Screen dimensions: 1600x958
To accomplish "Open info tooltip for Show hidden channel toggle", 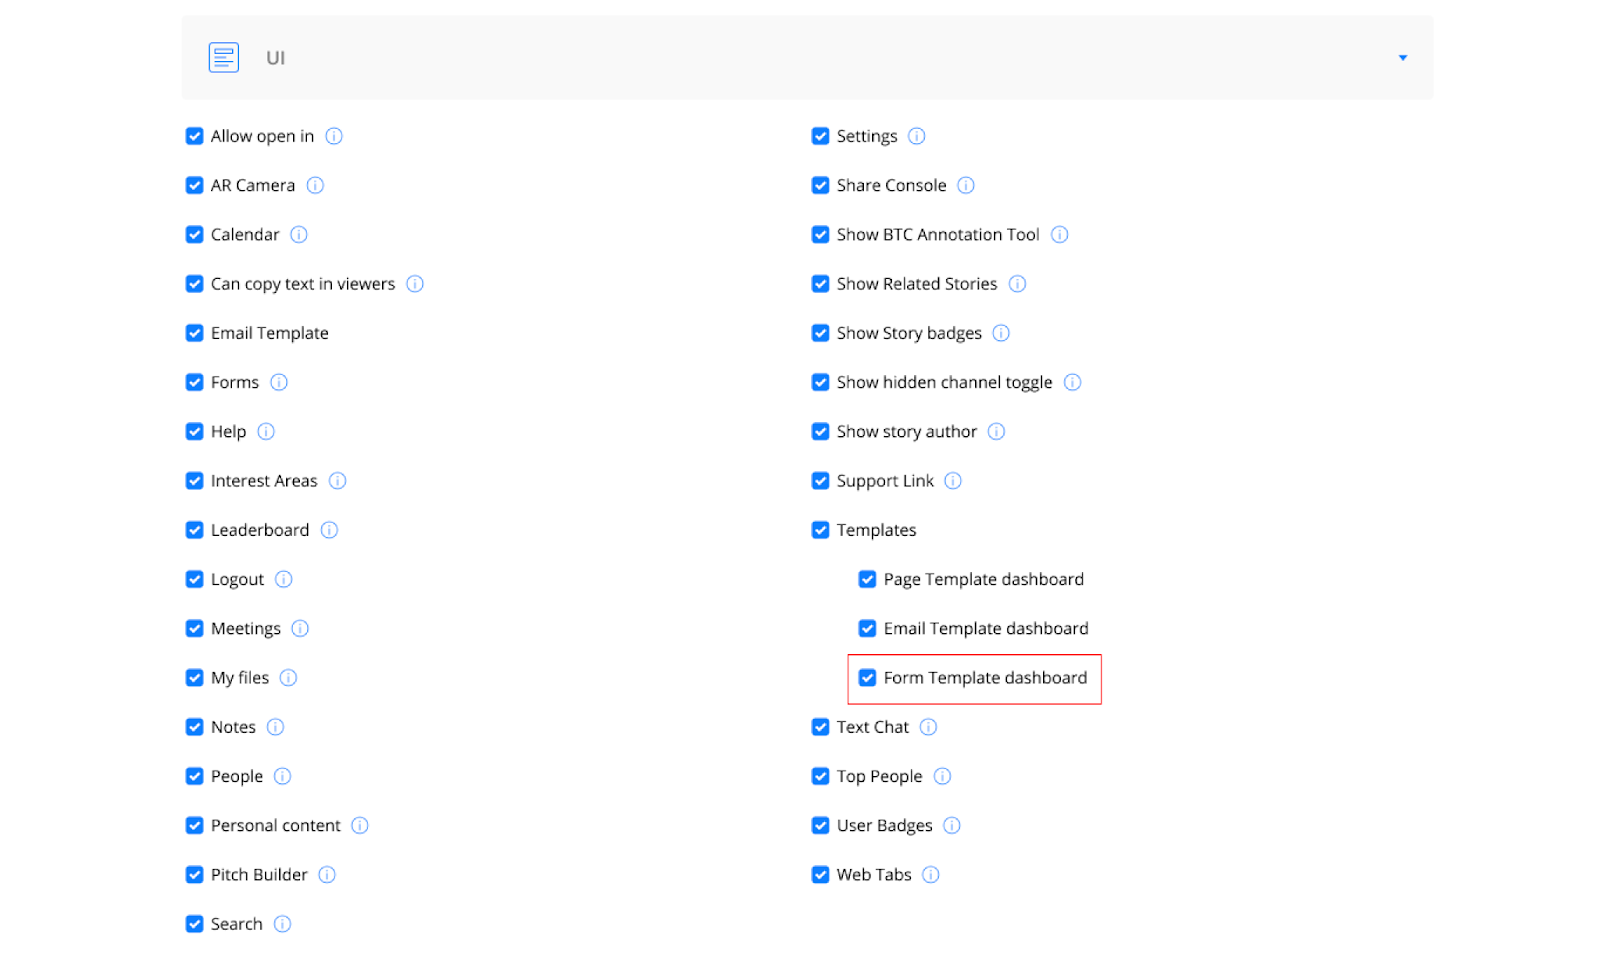I will 1072,382.
